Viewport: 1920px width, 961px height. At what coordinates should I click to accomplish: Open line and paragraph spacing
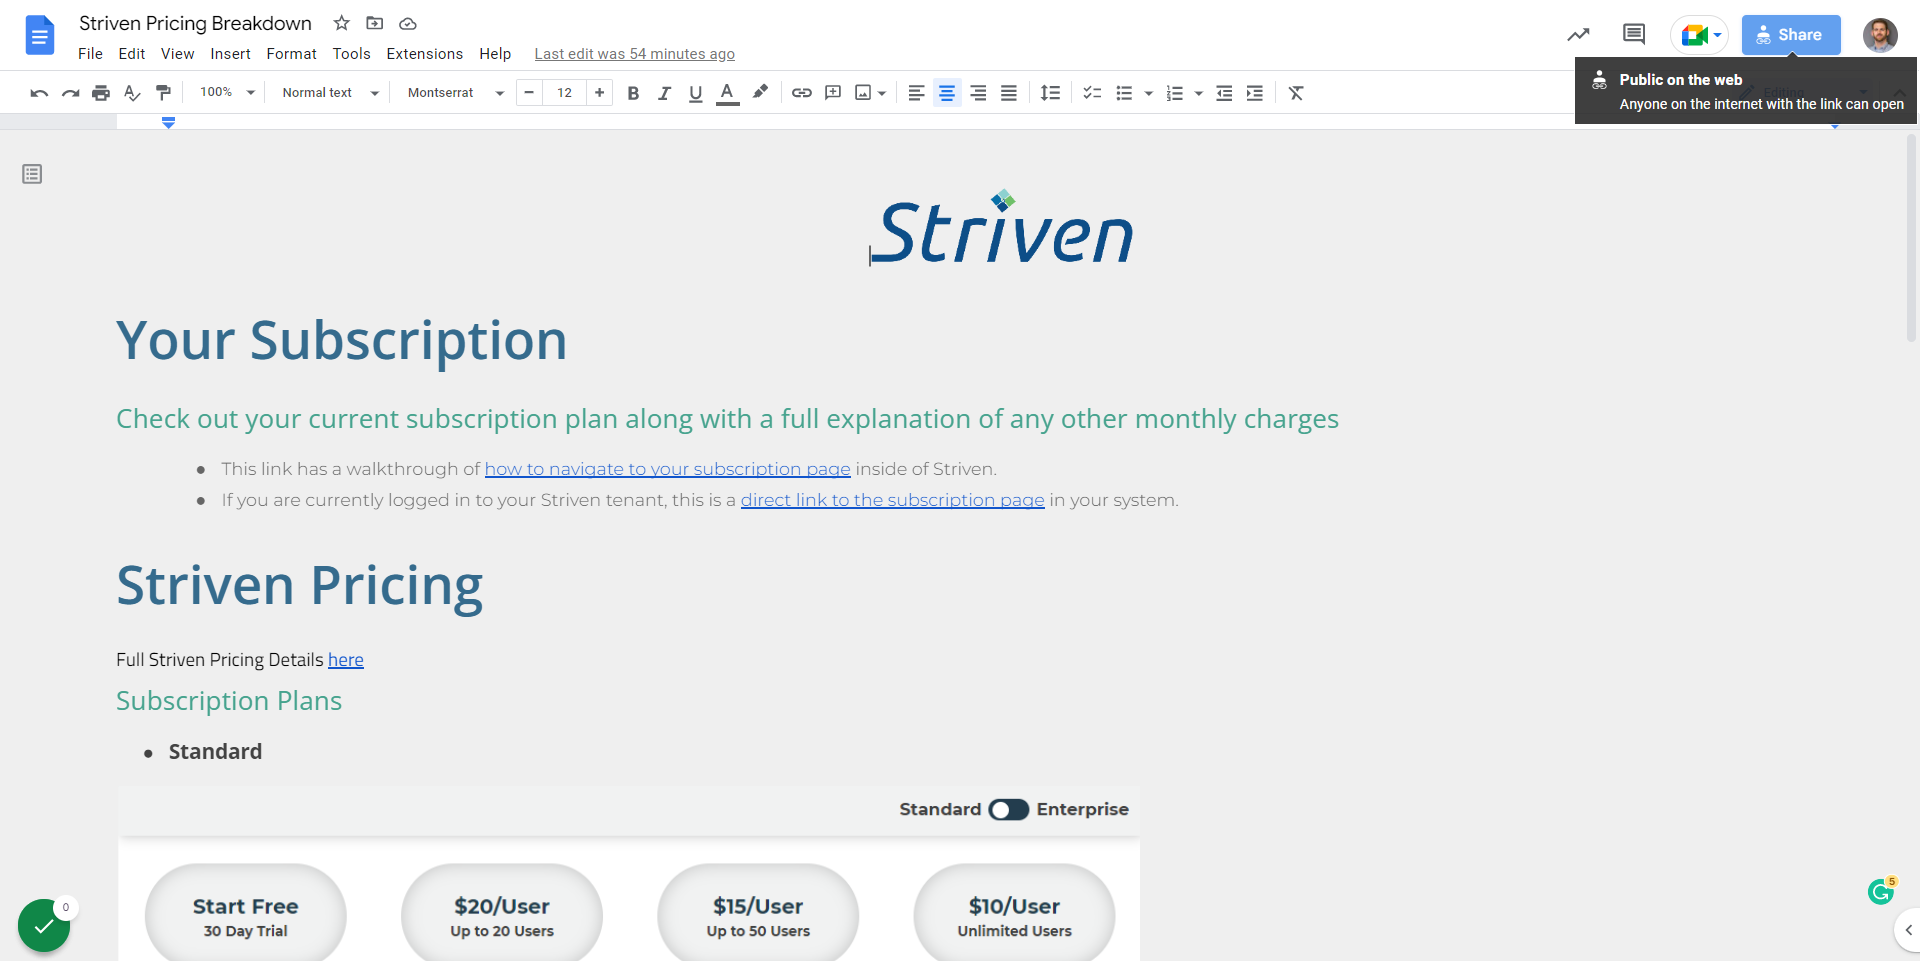(1050, 93)
